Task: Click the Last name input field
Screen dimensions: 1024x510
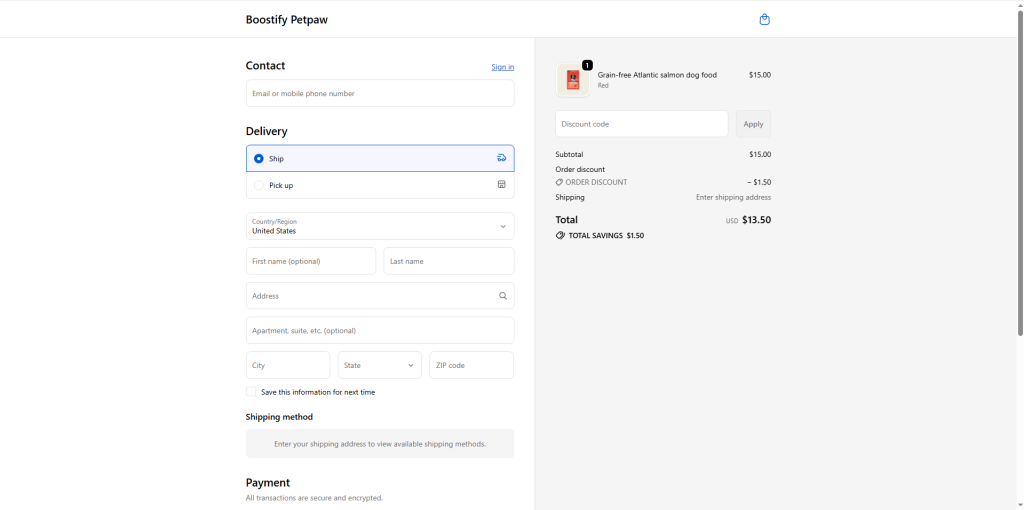Action: 449,261
